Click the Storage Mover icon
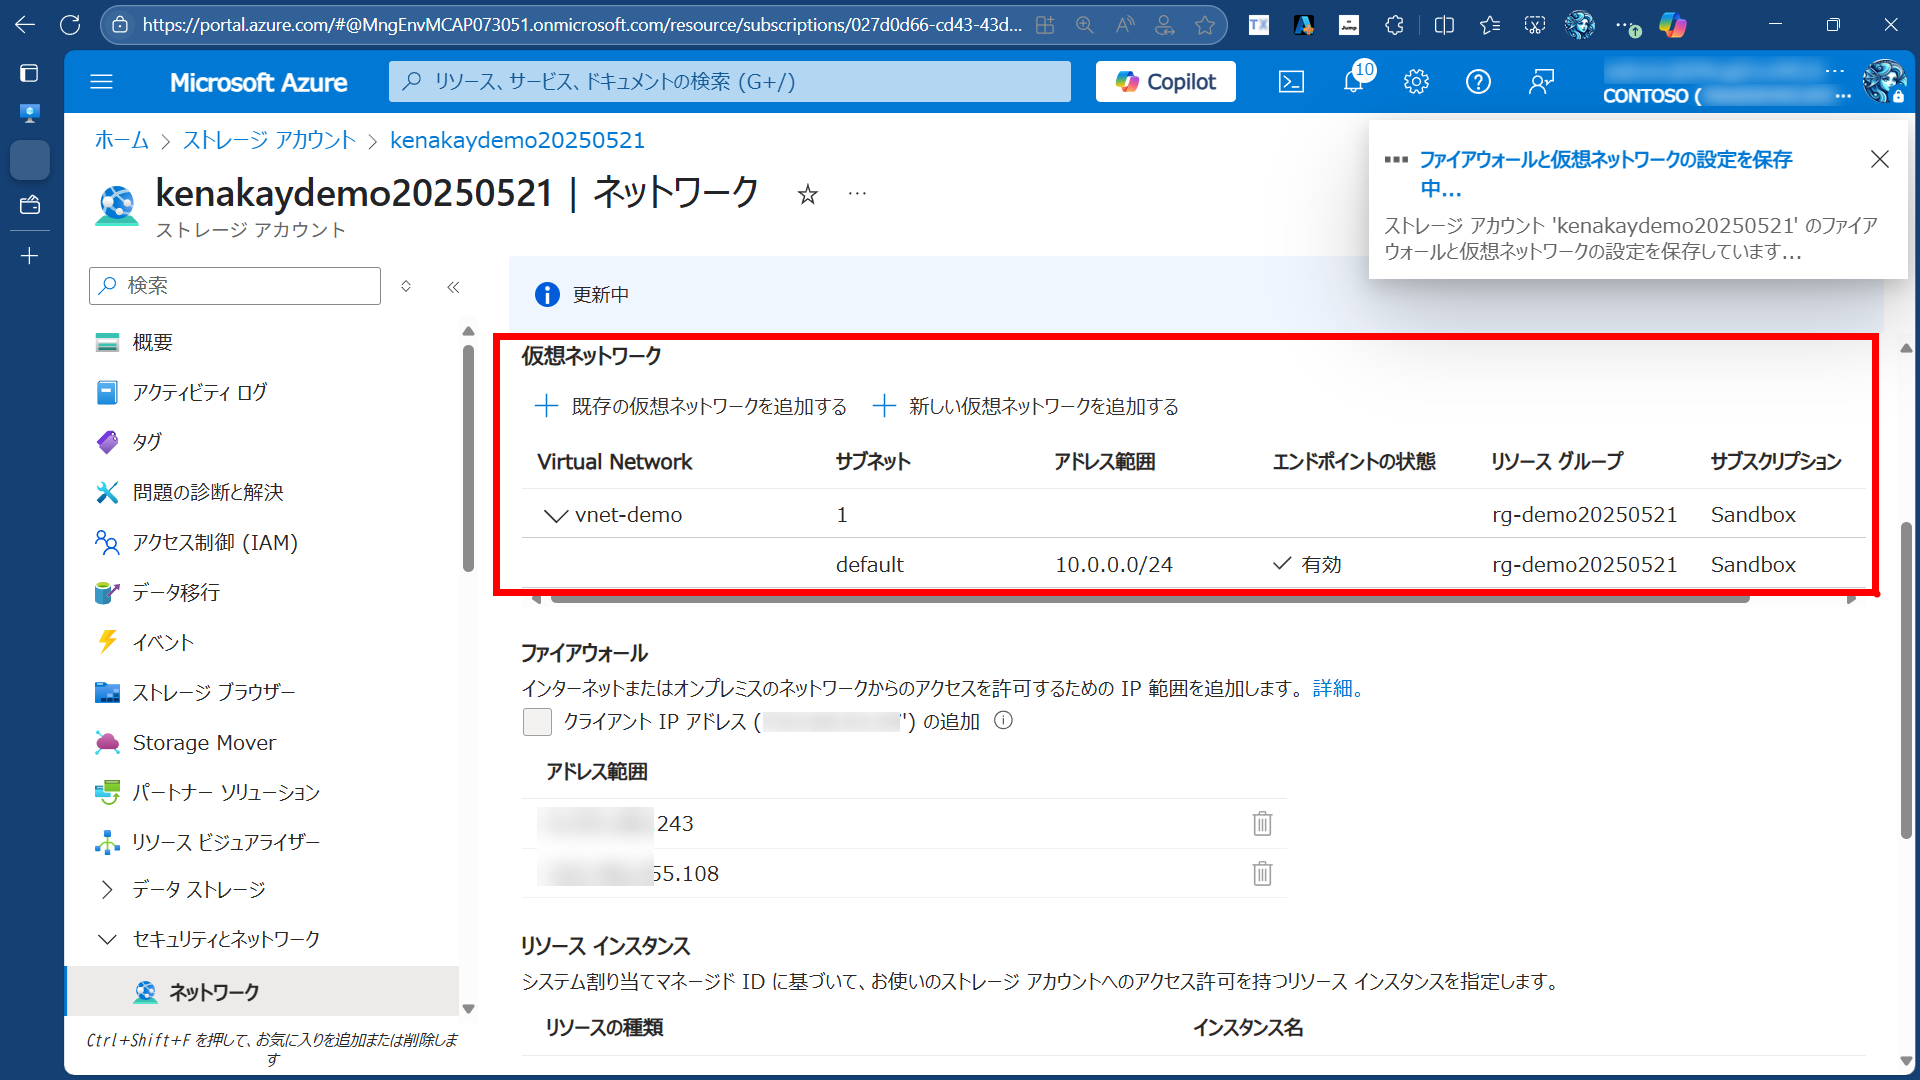Image resolution: width=1920 pixels, height=1080 pixels. [107, 742]
